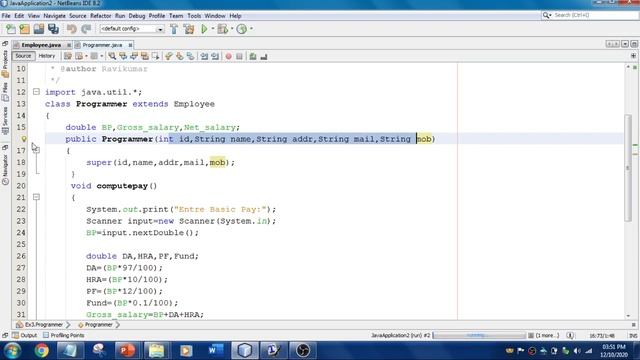Switch to the Employee.java tab
The height and width of the screenshot is (360, 640).
41,45
